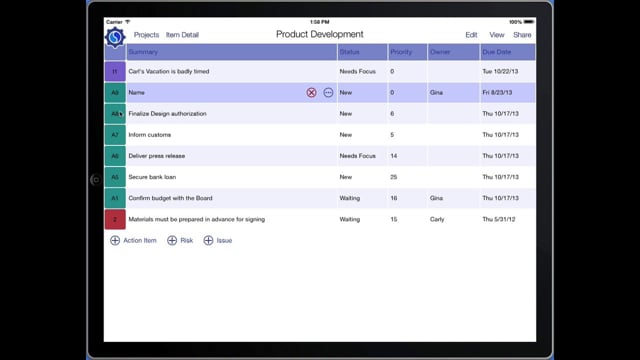Click Waiting status for Confirm budget
This screenshot has height=360, width=640.
(349, 198)
